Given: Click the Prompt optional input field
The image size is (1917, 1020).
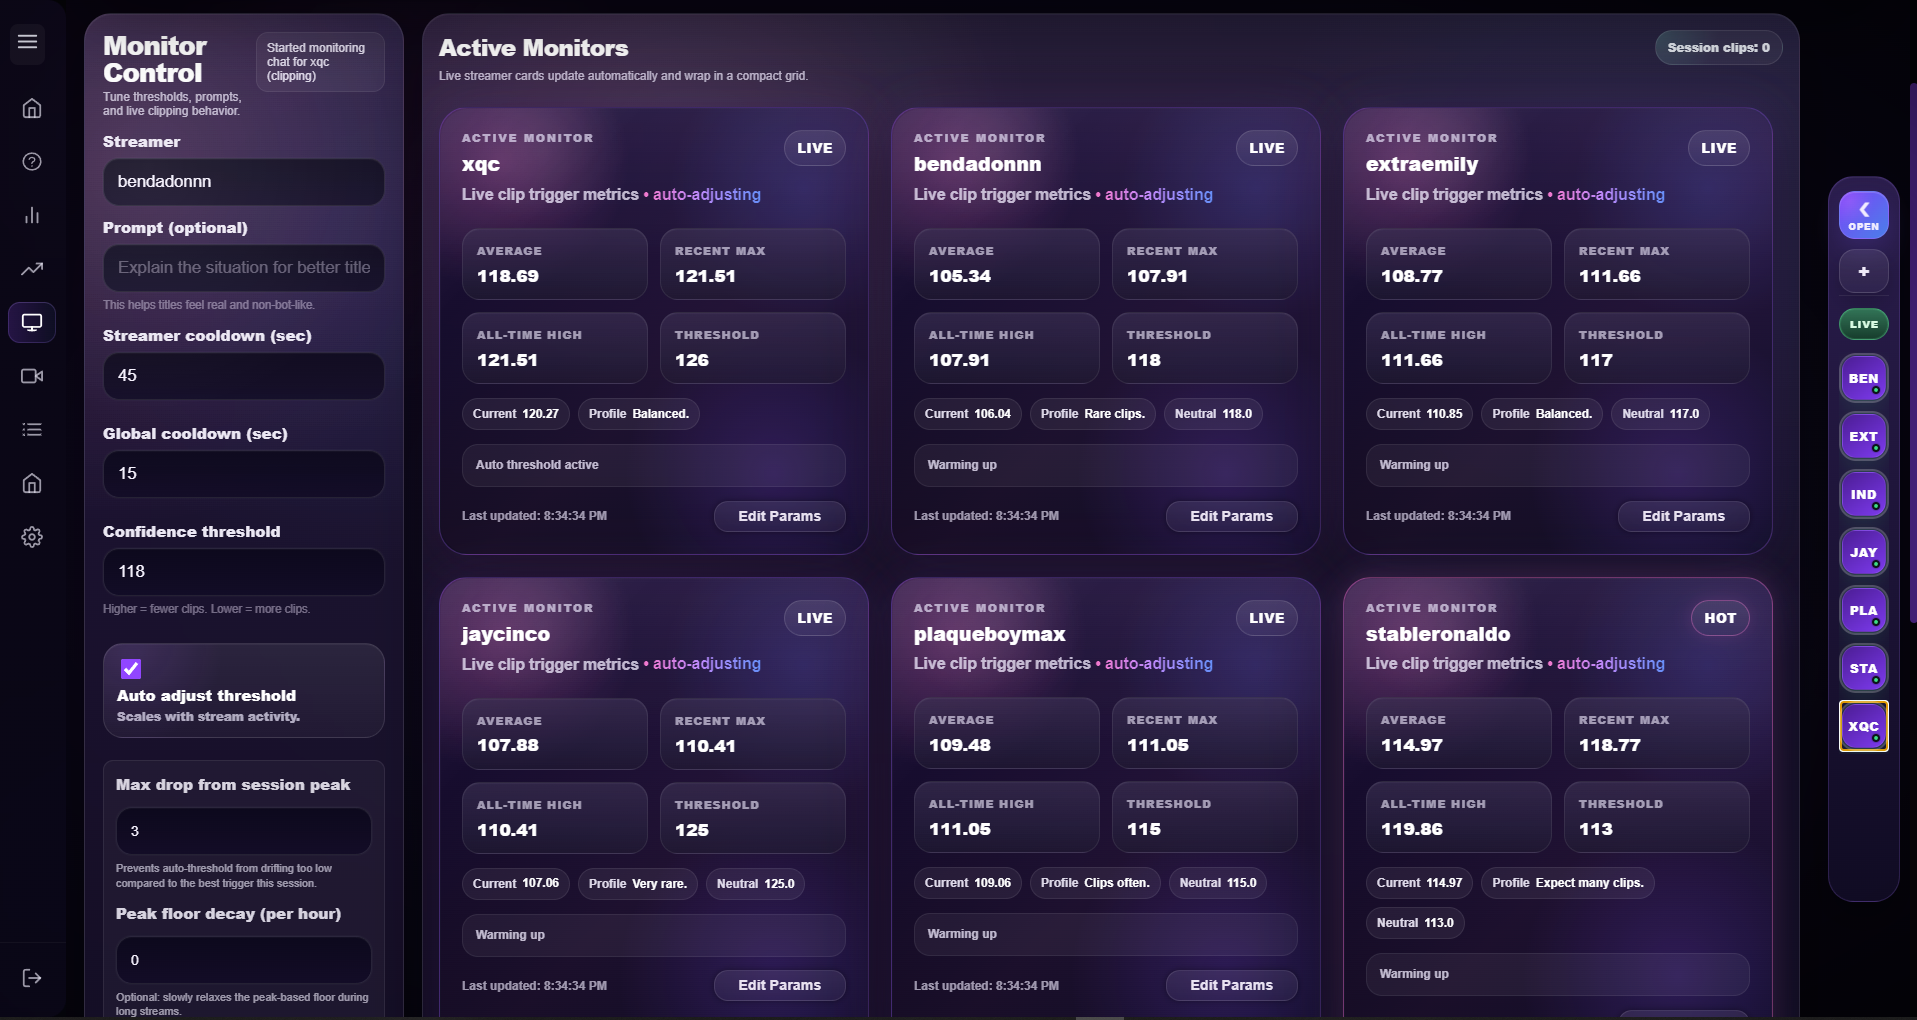Looking at the screenshot, I should (x=243, y=268).
